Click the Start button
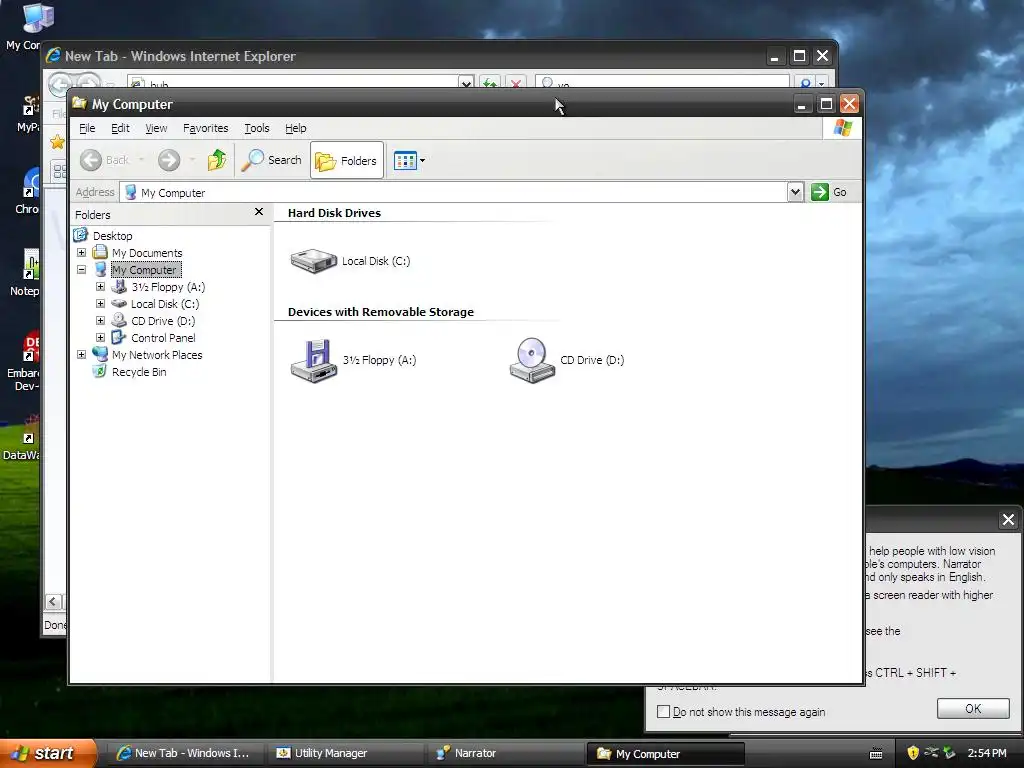This screenshot has width=1024, height=768. pos(46,753)
